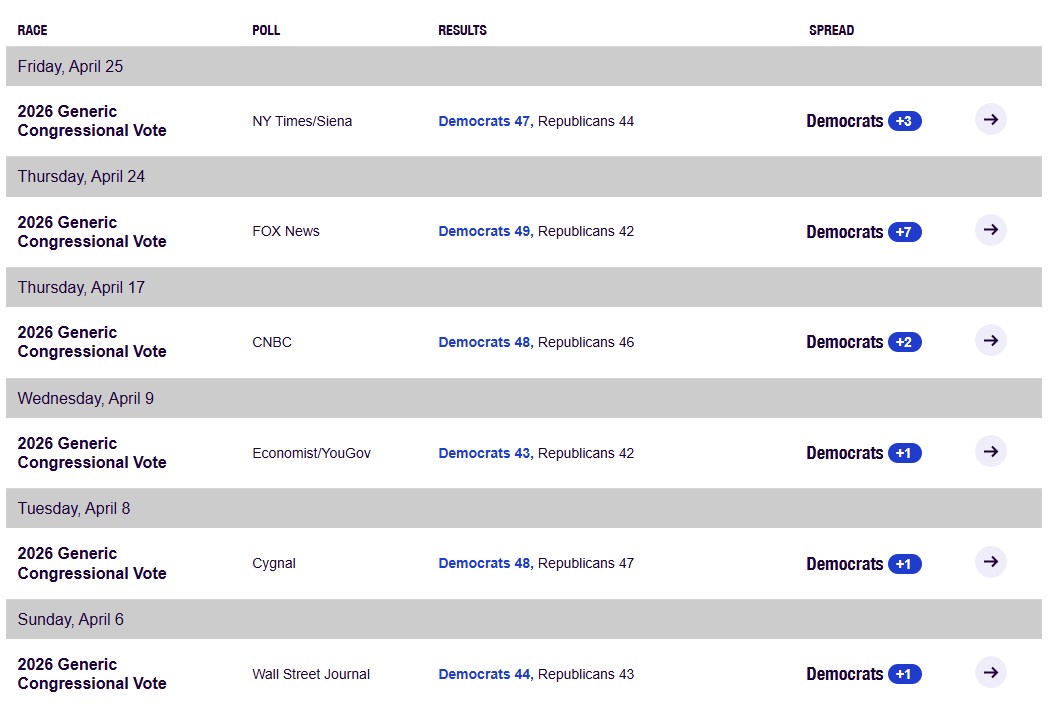Open the Cygnal poll race title link
The height and width of the screenshot is (704, 1048).
(92, 564)
